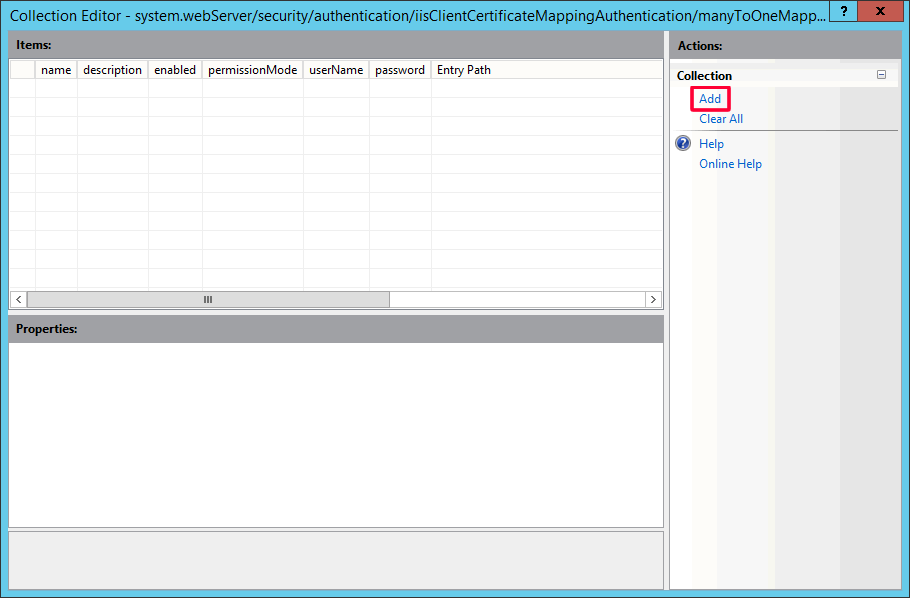
Task: Click the blue Help question mark icon
Action: 684,144
